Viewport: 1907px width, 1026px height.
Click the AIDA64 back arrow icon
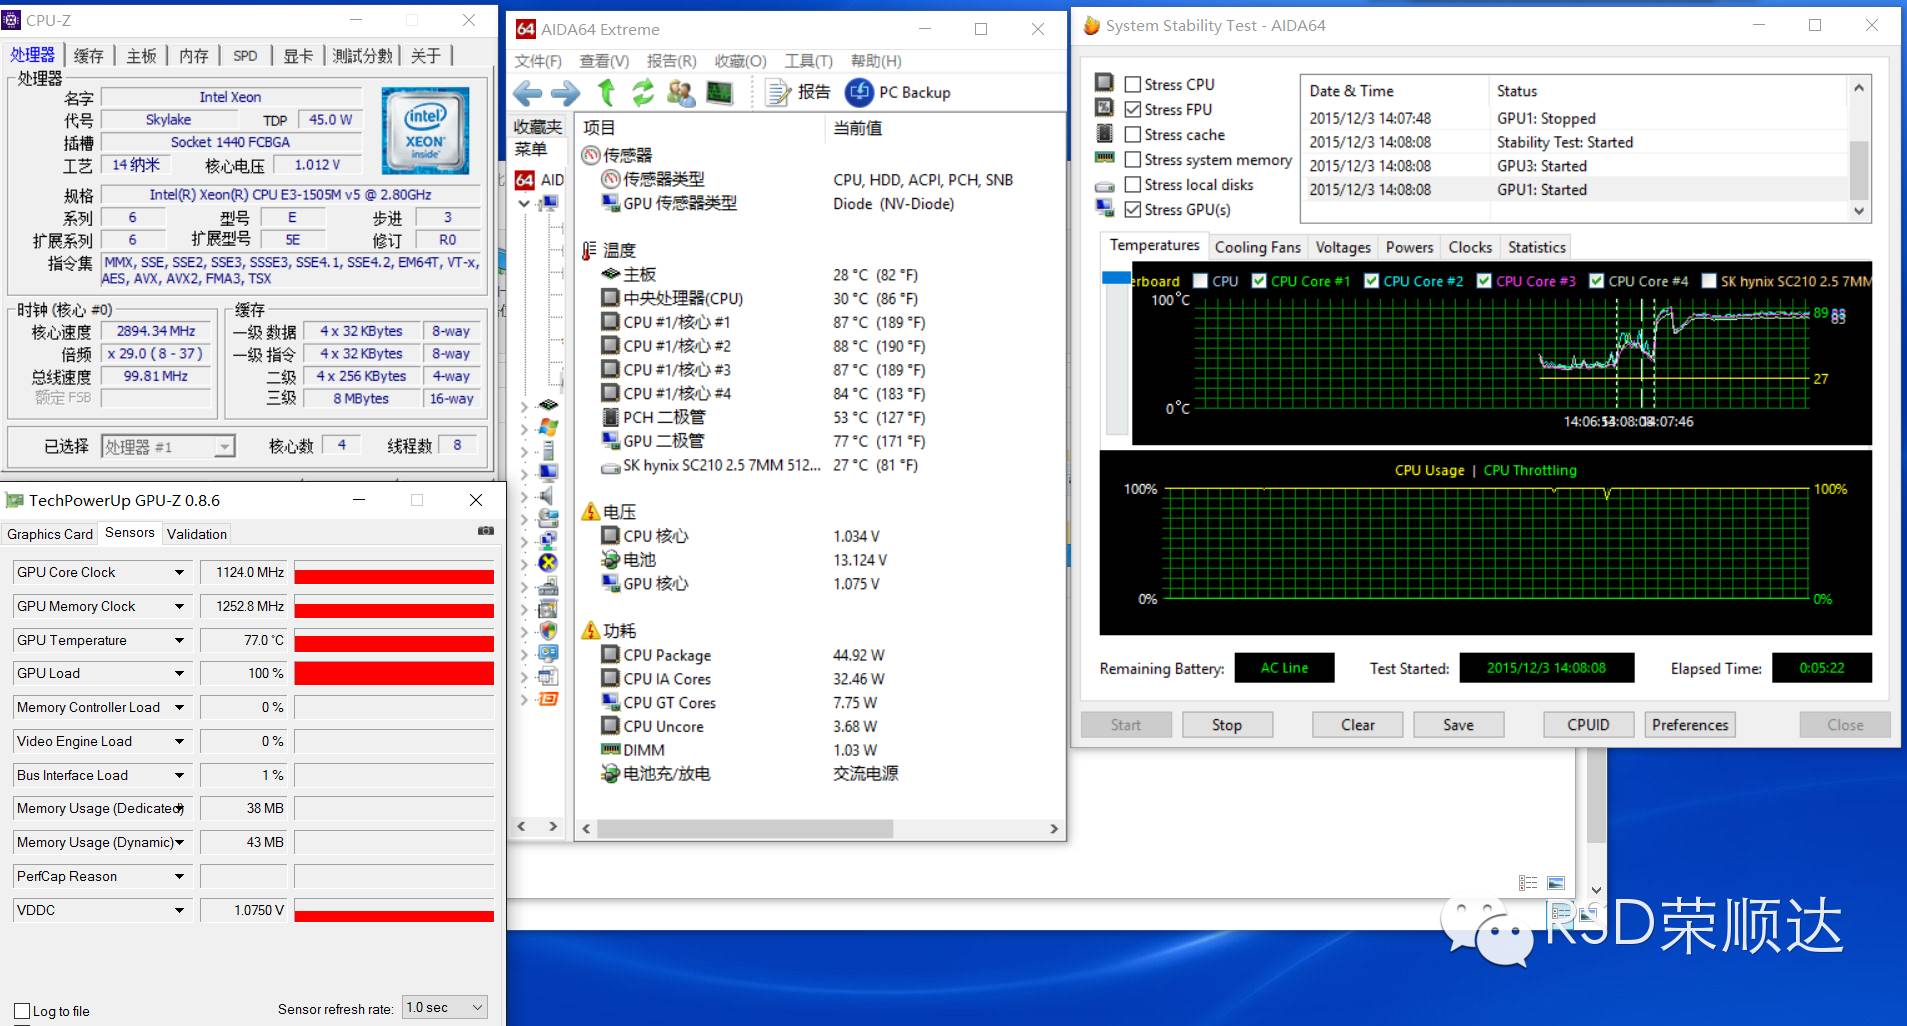pos(527,93)
